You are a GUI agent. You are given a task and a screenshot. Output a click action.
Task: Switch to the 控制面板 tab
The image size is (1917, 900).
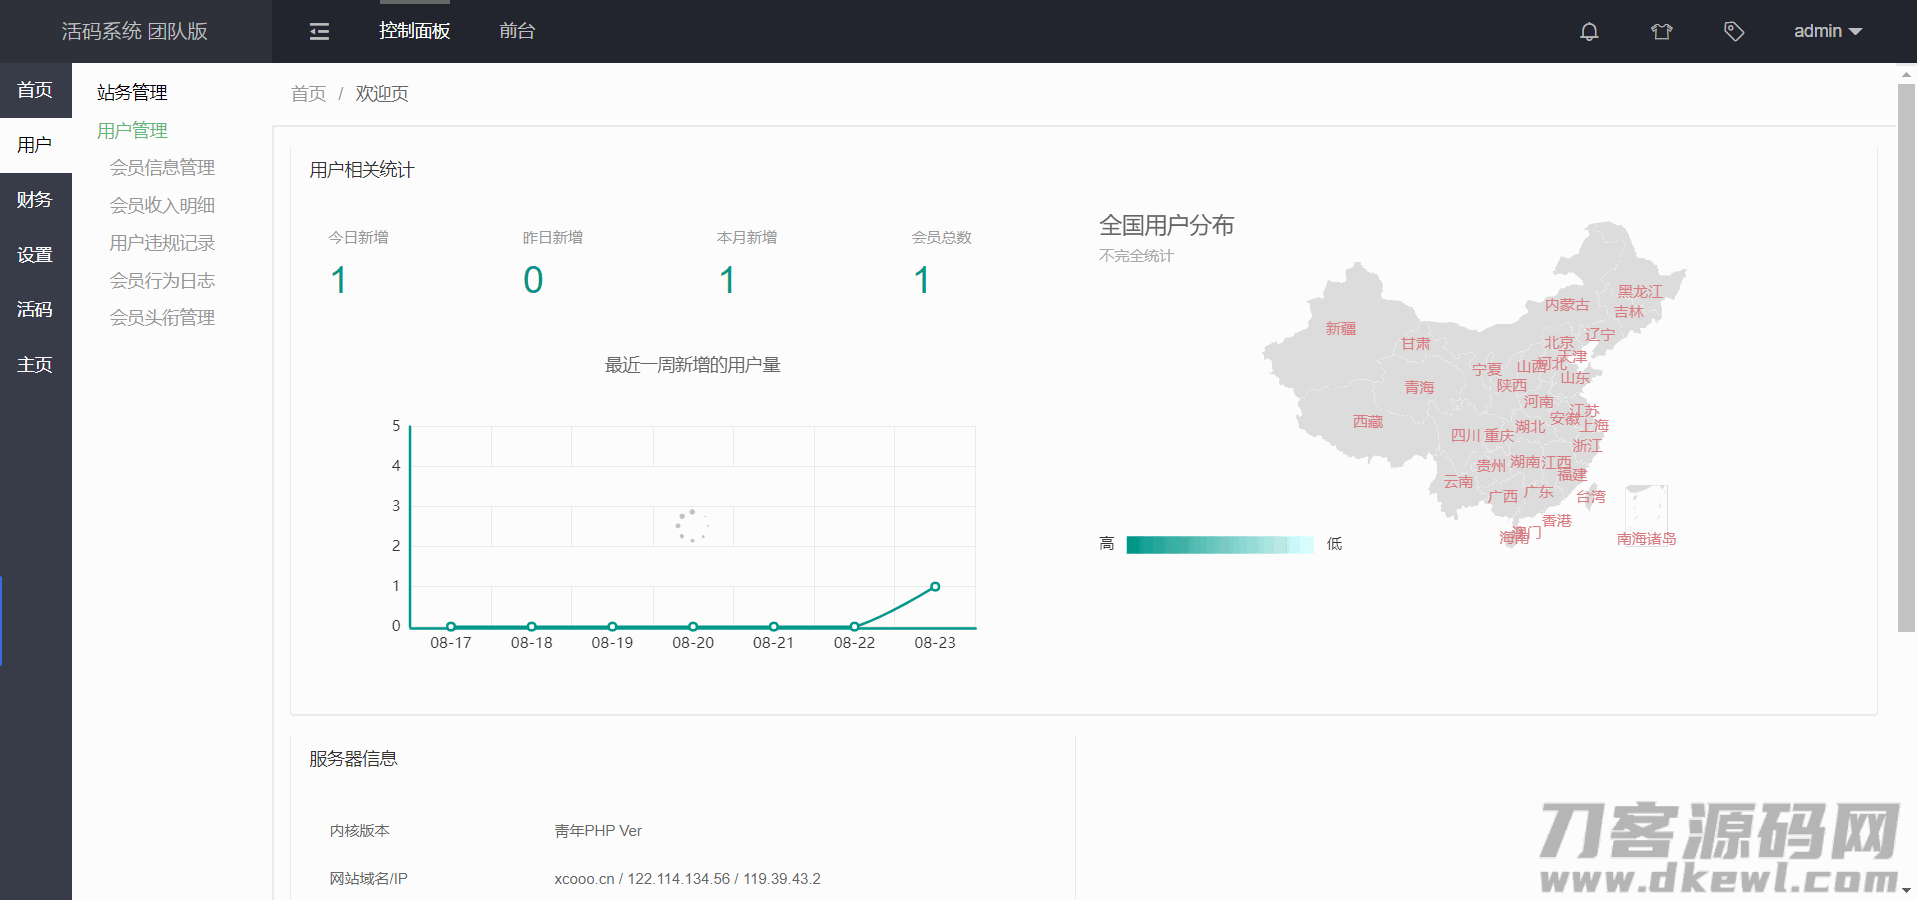(x=414, y=32)
